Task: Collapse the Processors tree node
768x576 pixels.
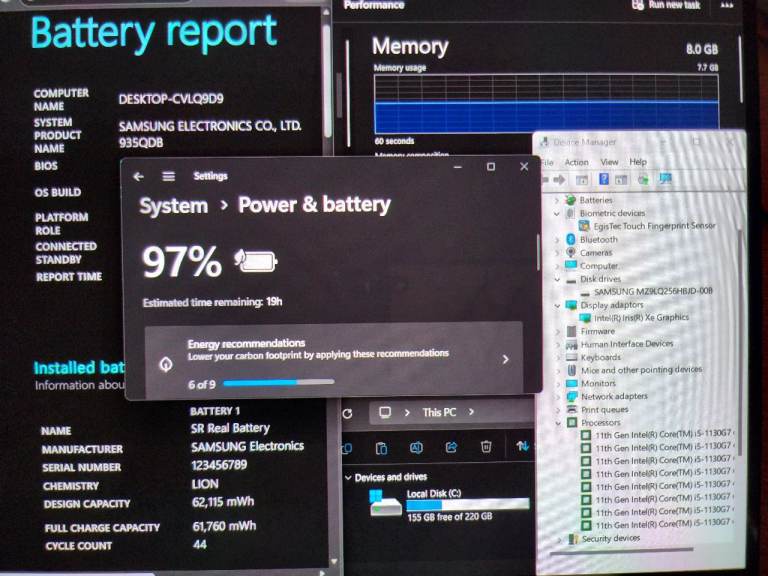Action: [x=558, y=423]
